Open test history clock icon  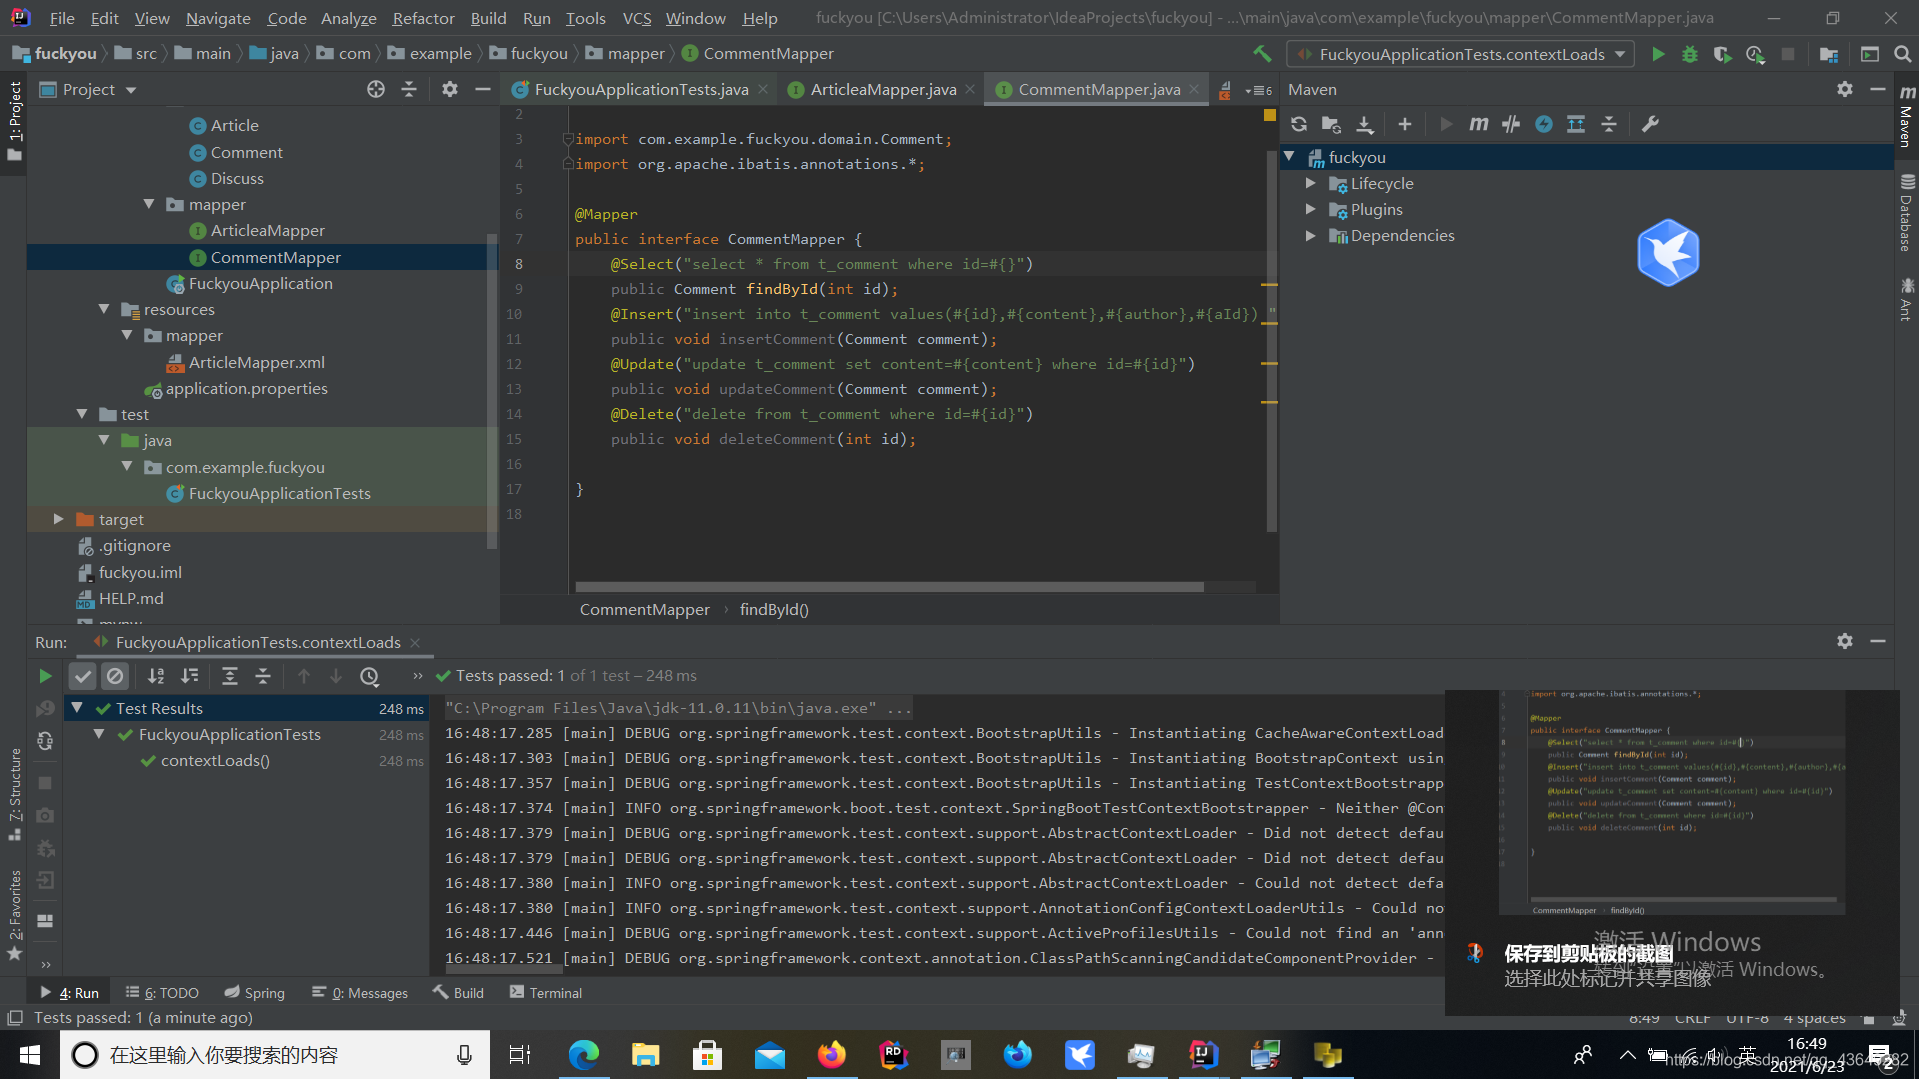(369, 676)
